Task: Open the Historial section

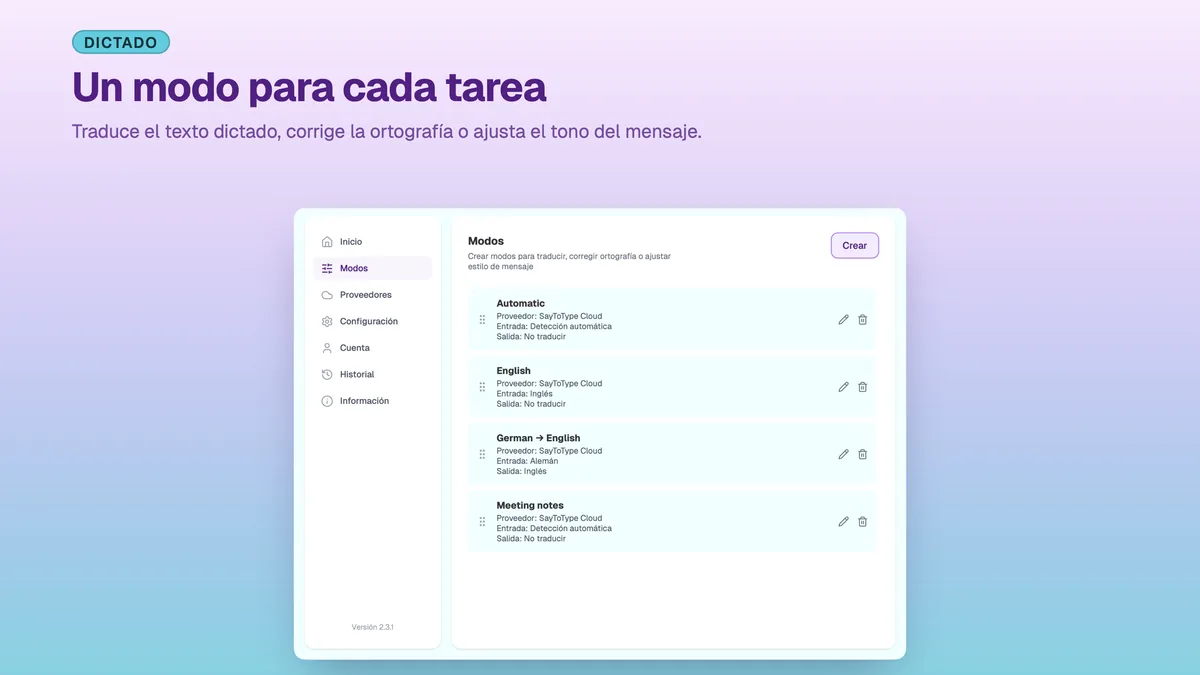Action: tap(372, 374)
